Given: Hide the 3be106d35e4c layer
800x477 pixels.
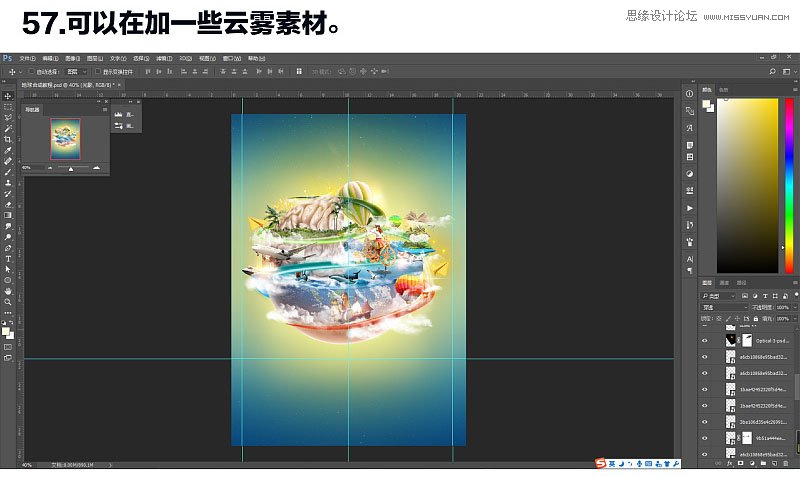Looking at the screenshot, I should coord(705,422).
